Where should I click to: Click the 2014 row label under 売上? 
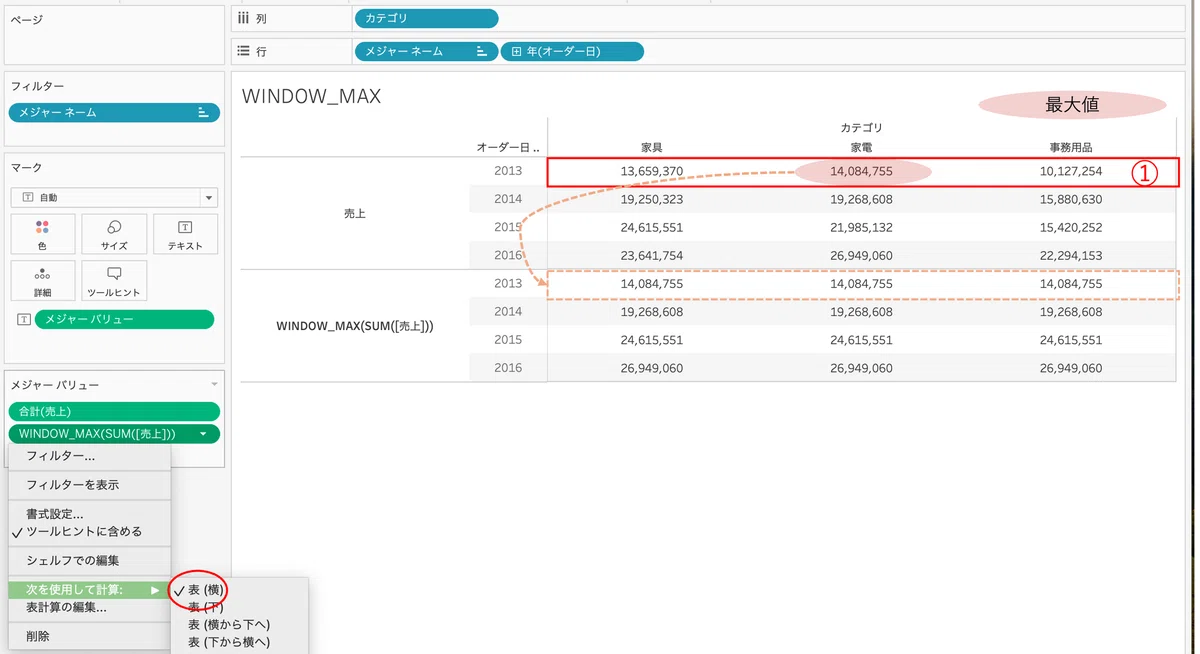(508, 199)
